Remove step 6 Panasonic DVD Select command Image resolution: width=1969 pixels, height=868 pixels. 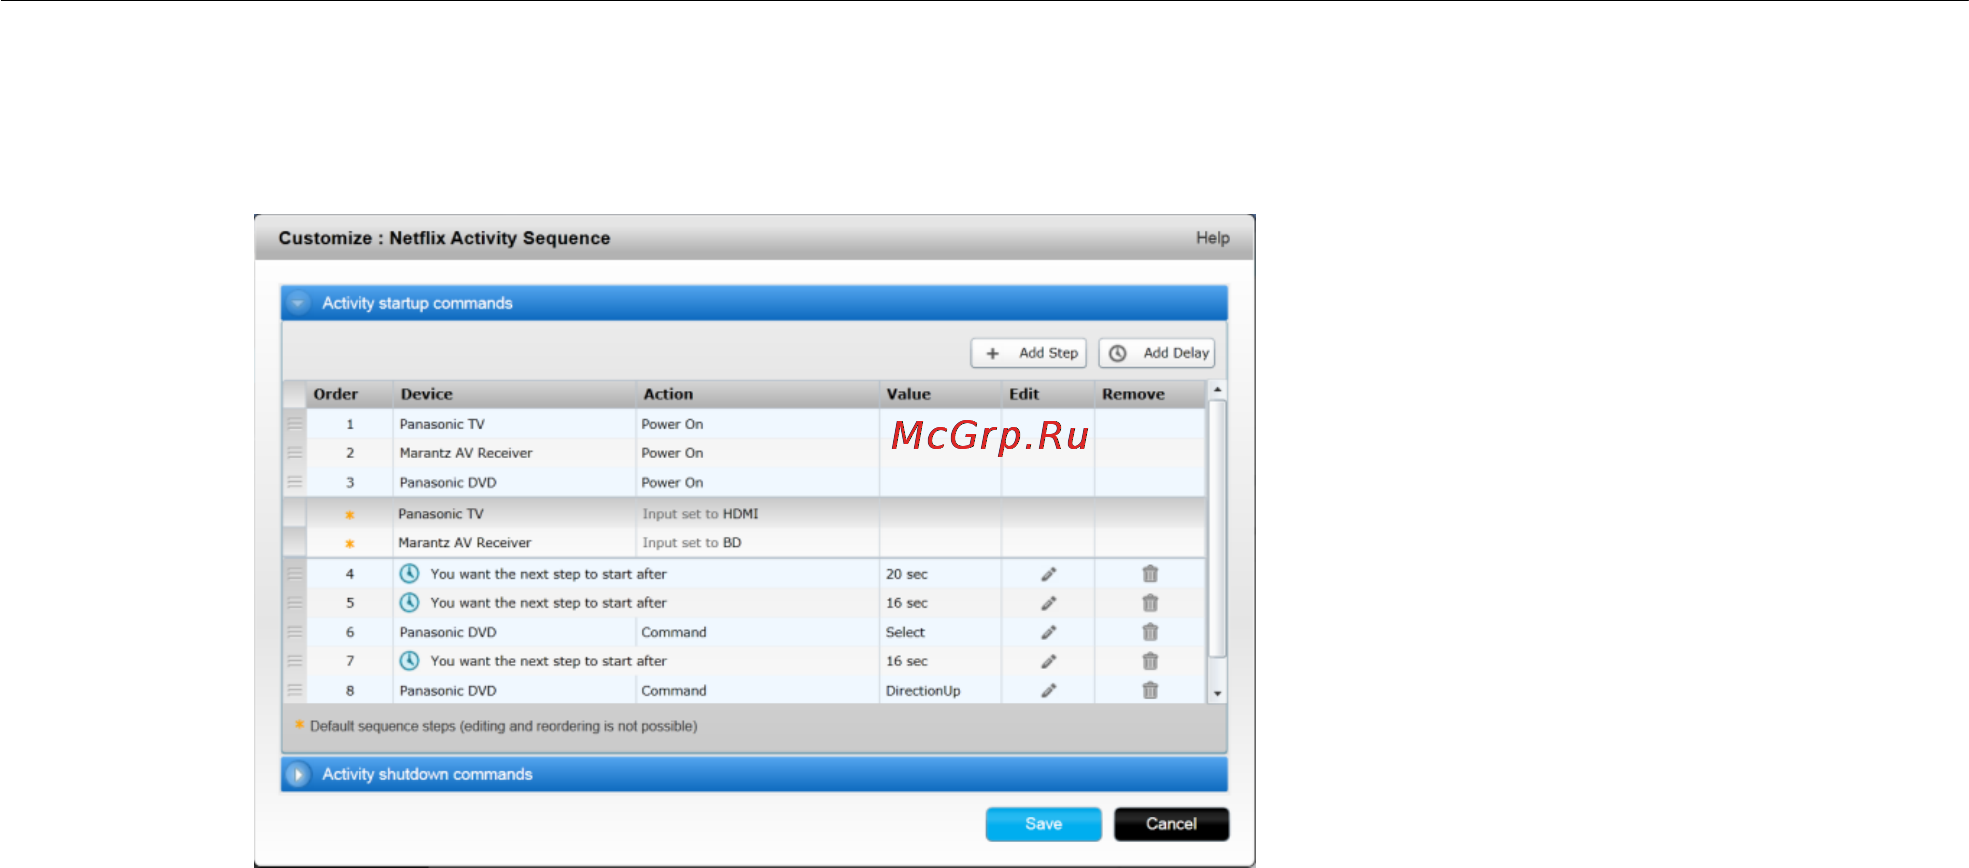click(x=1150, y=632)
